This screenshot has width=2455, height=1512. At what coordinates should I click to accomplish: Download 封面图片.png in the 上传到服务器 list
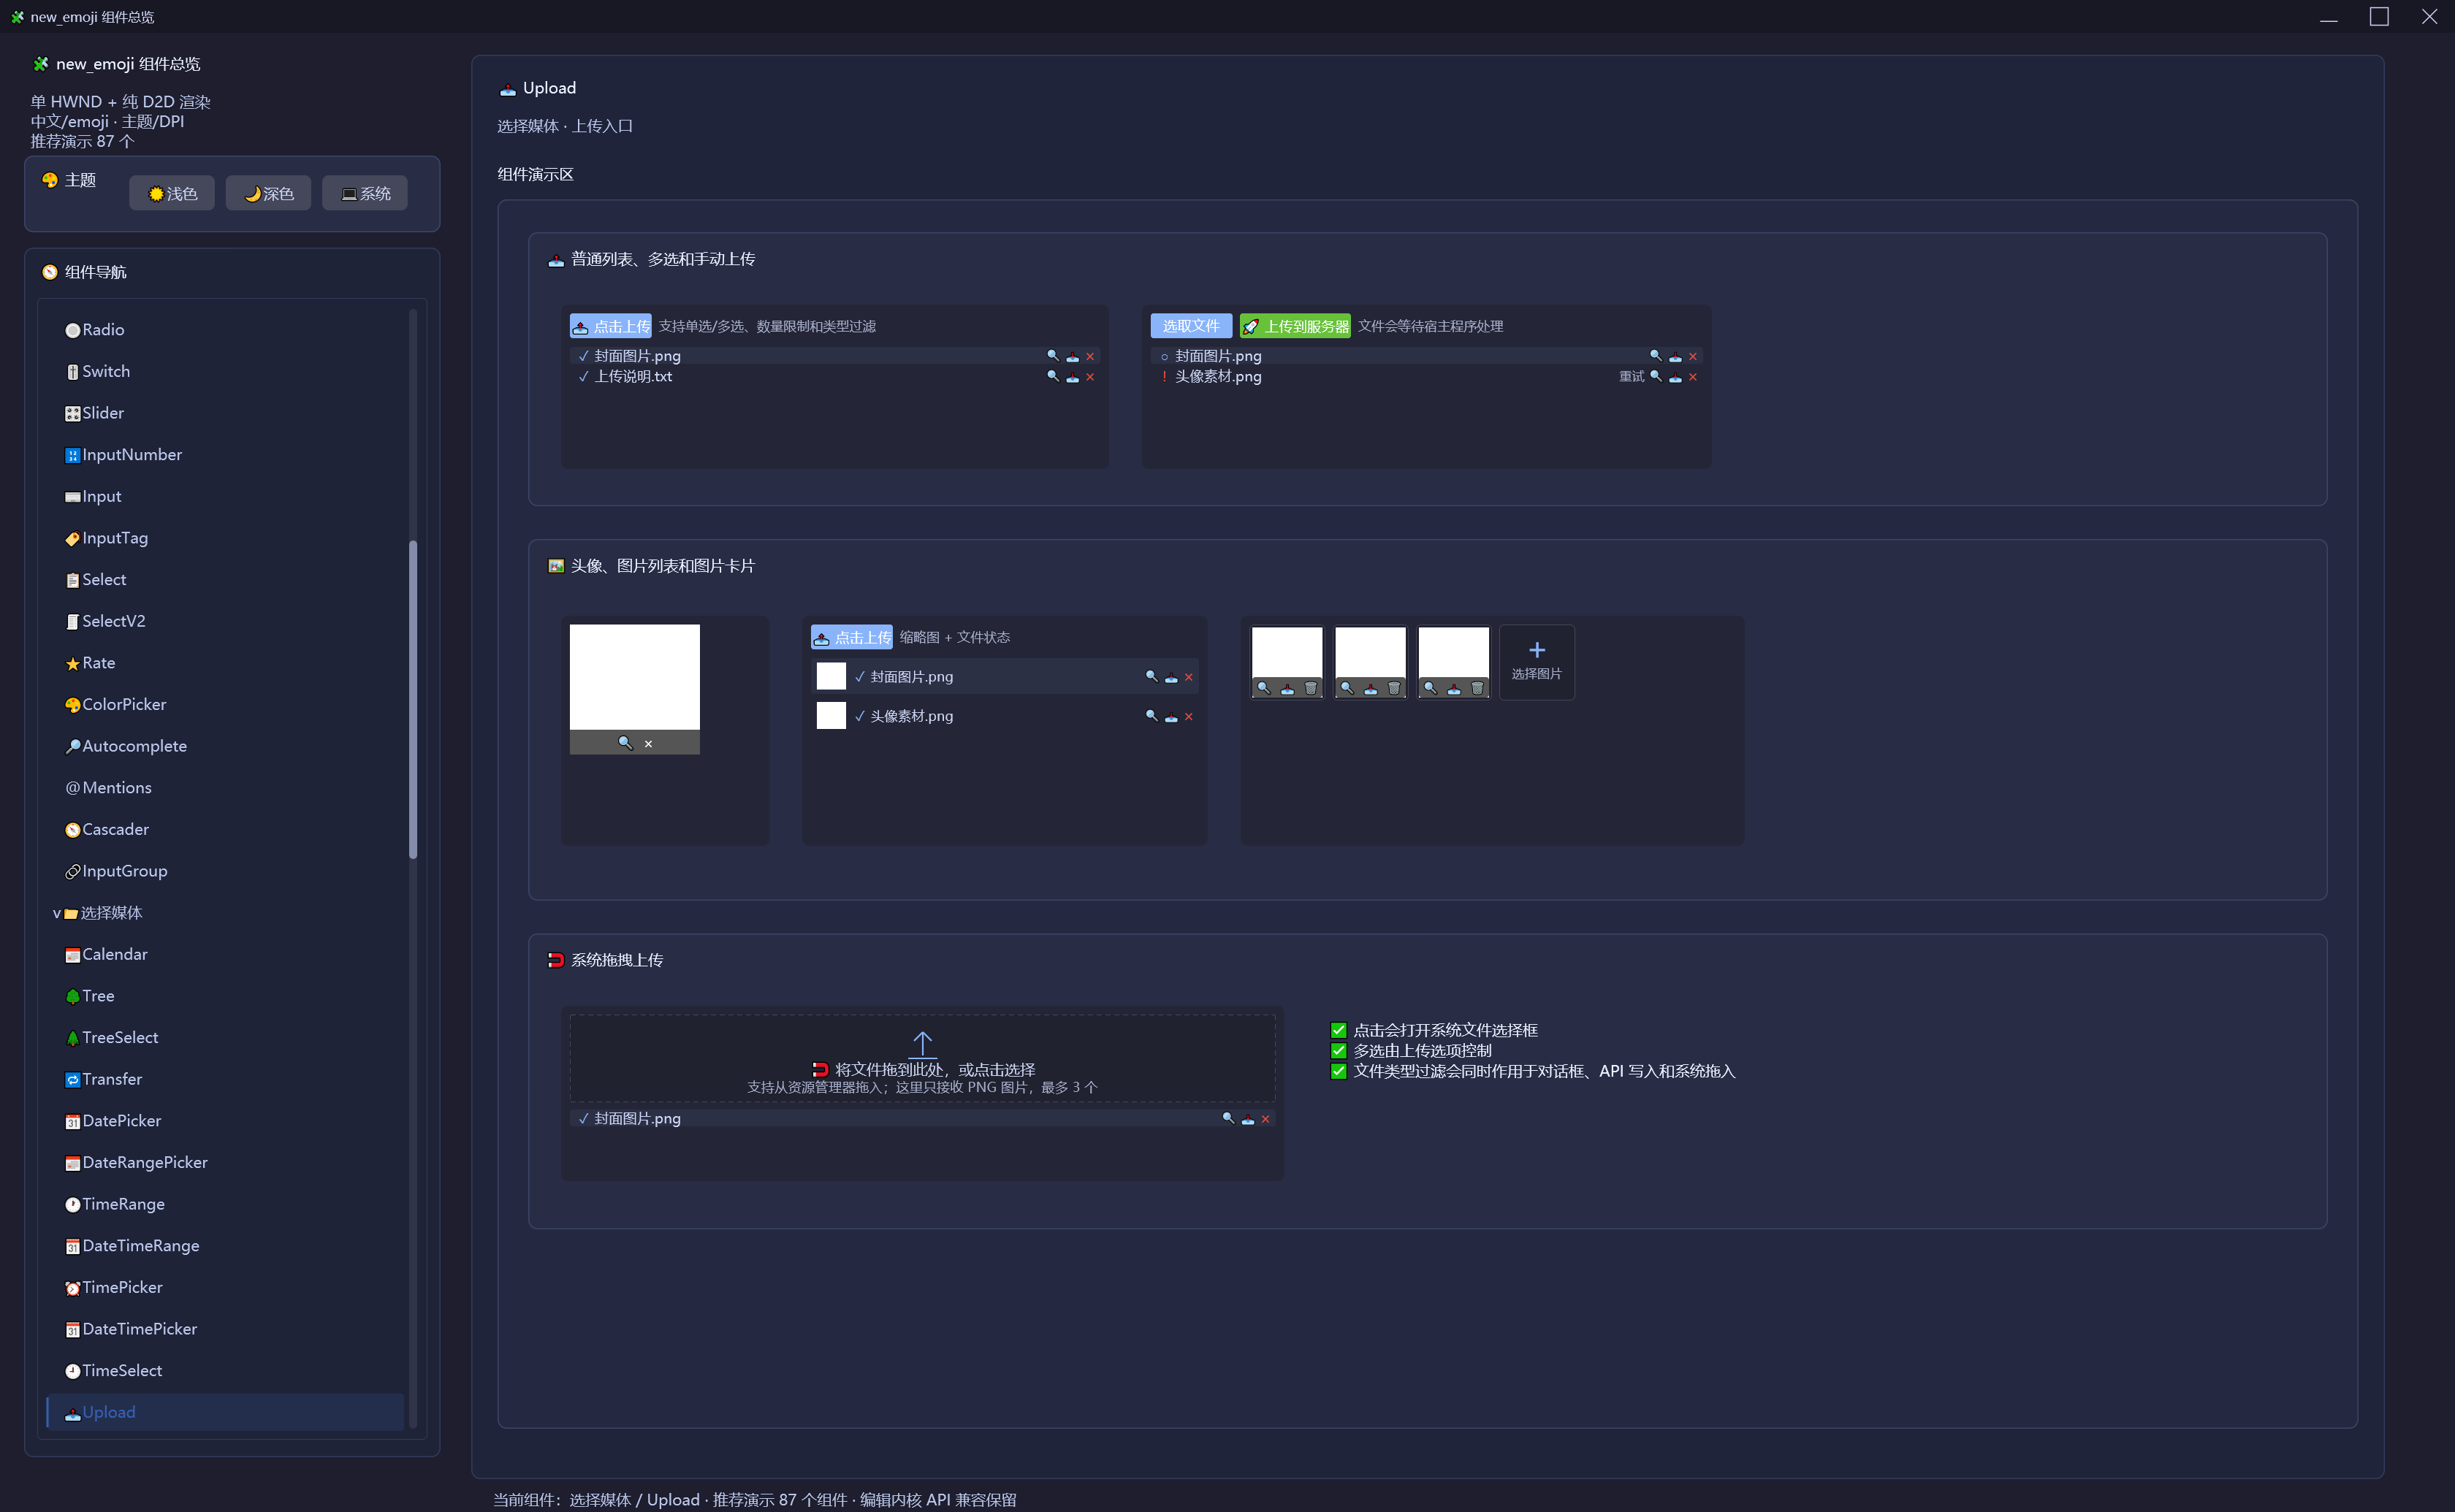pyautogui.click(x=1675, y=356)
